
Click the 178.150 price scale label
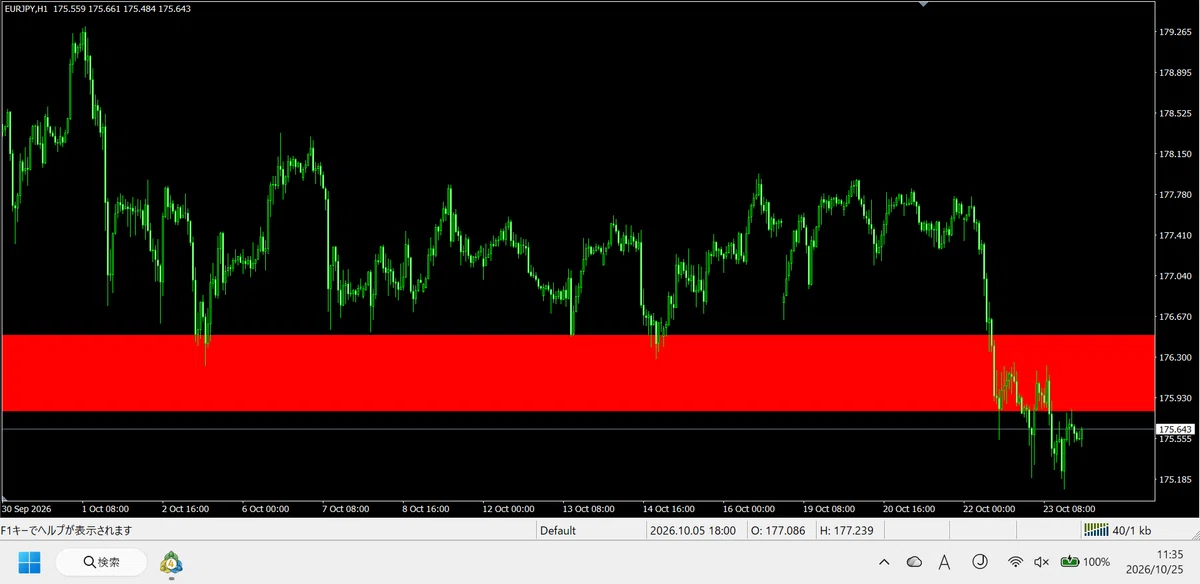click(1174, 154)
